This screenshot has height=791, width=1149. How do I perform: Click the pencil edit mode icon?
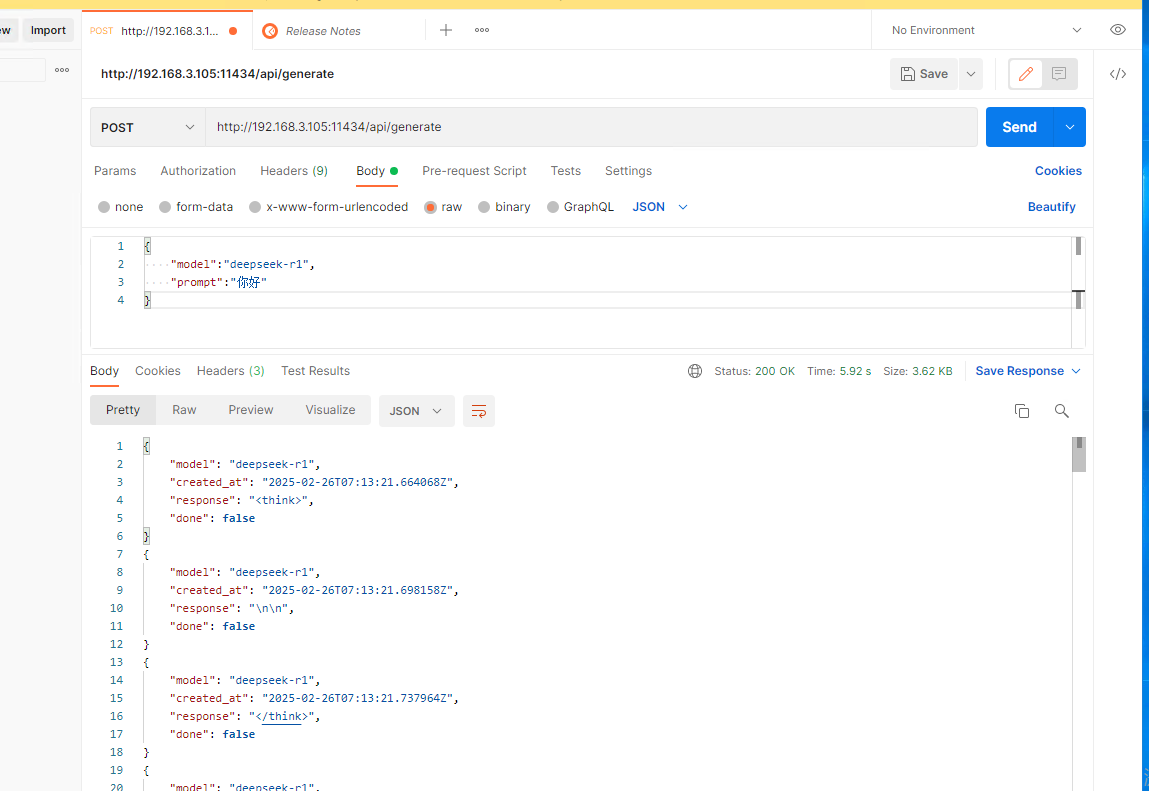pos(1025,74)
